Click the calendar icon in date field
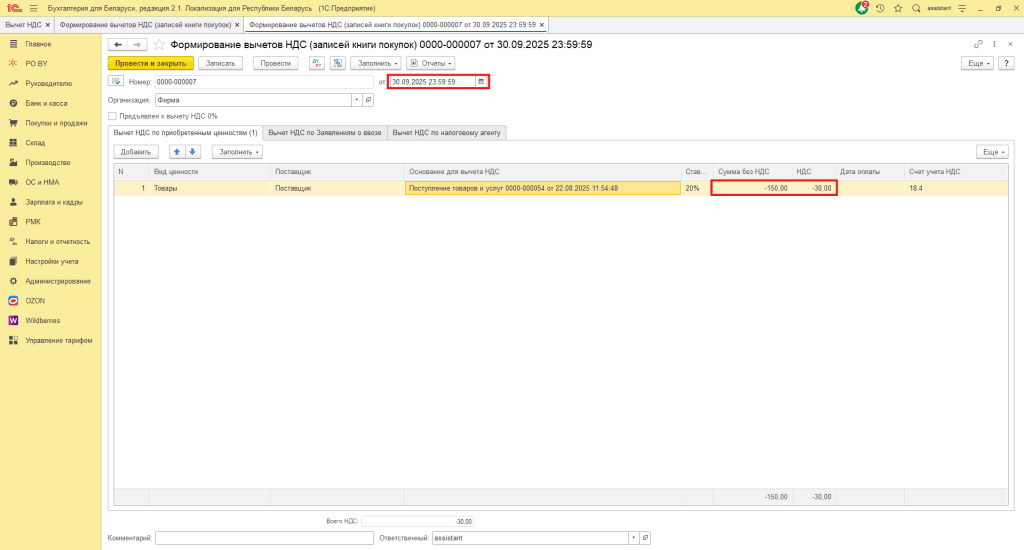 coord(481,82)
